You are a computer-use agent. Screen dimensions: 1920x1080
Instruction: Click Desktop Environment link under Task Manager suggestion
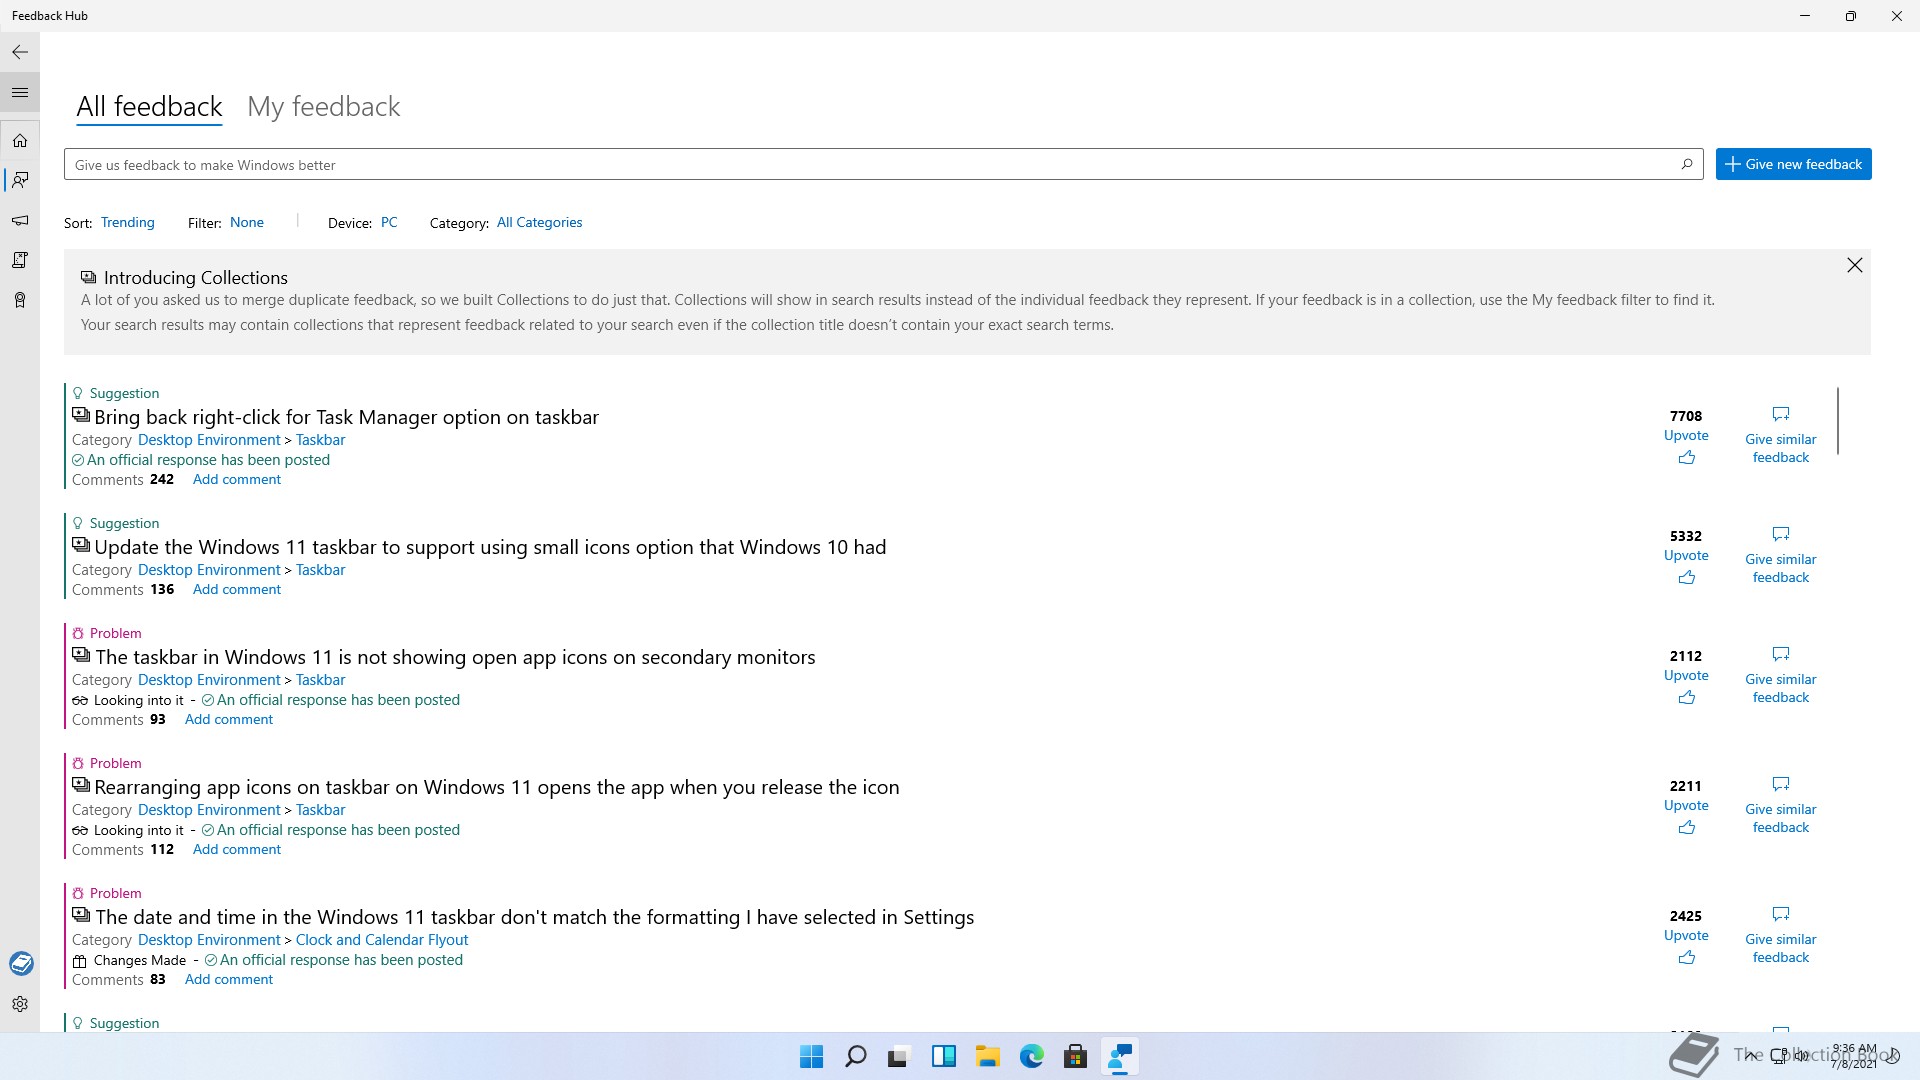tap(209, 440)
